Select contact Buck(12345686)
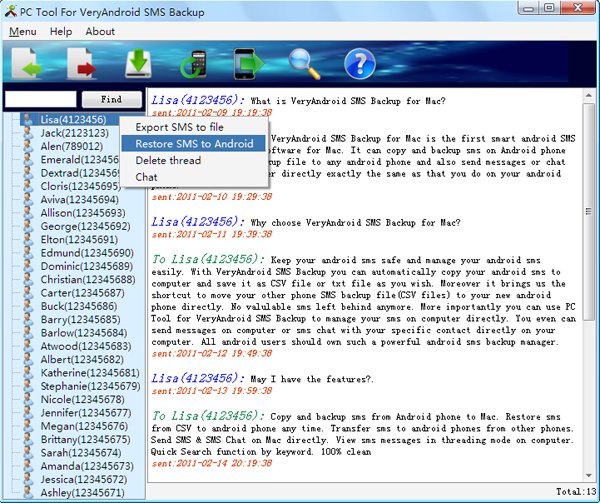This screenshot has width=600, height=503. click(79, 306)
